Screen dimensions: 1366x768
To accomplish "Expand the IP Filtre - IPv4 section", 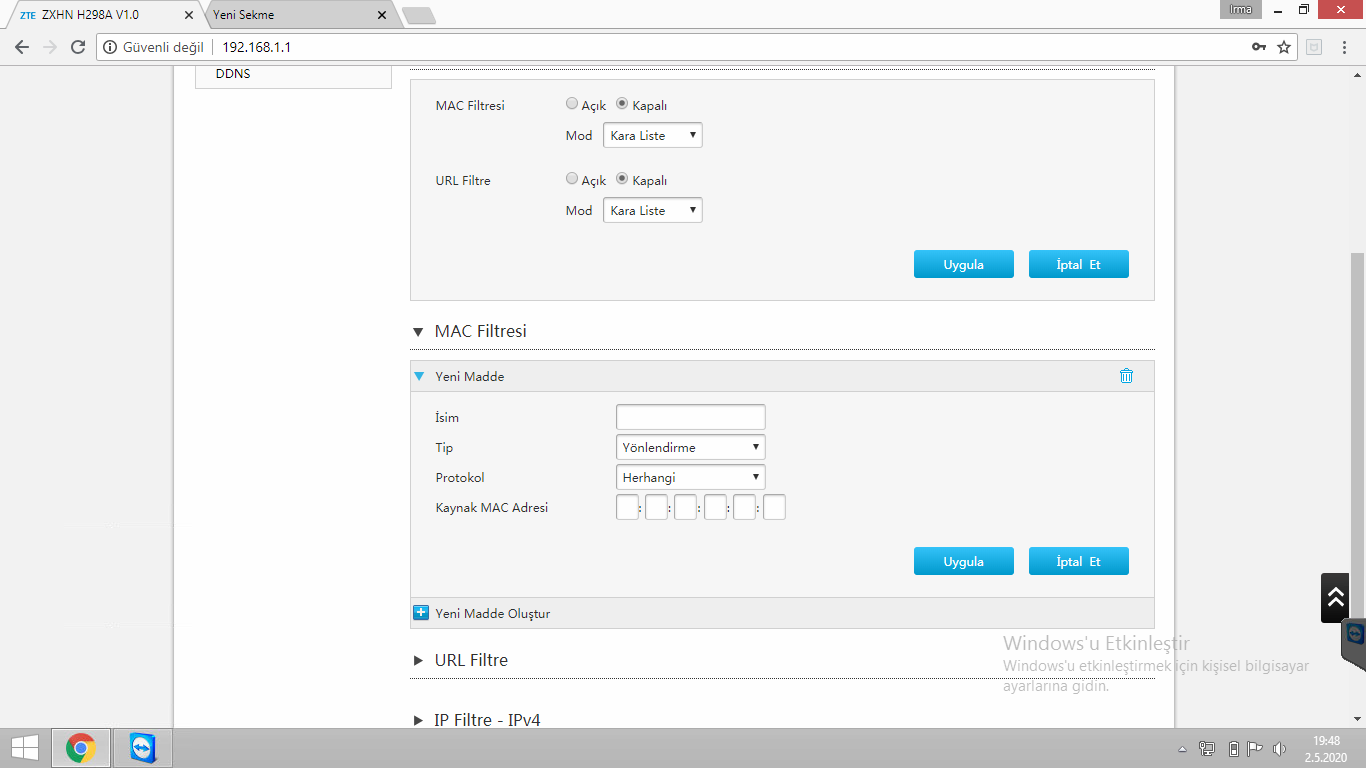I will (477, 720).
